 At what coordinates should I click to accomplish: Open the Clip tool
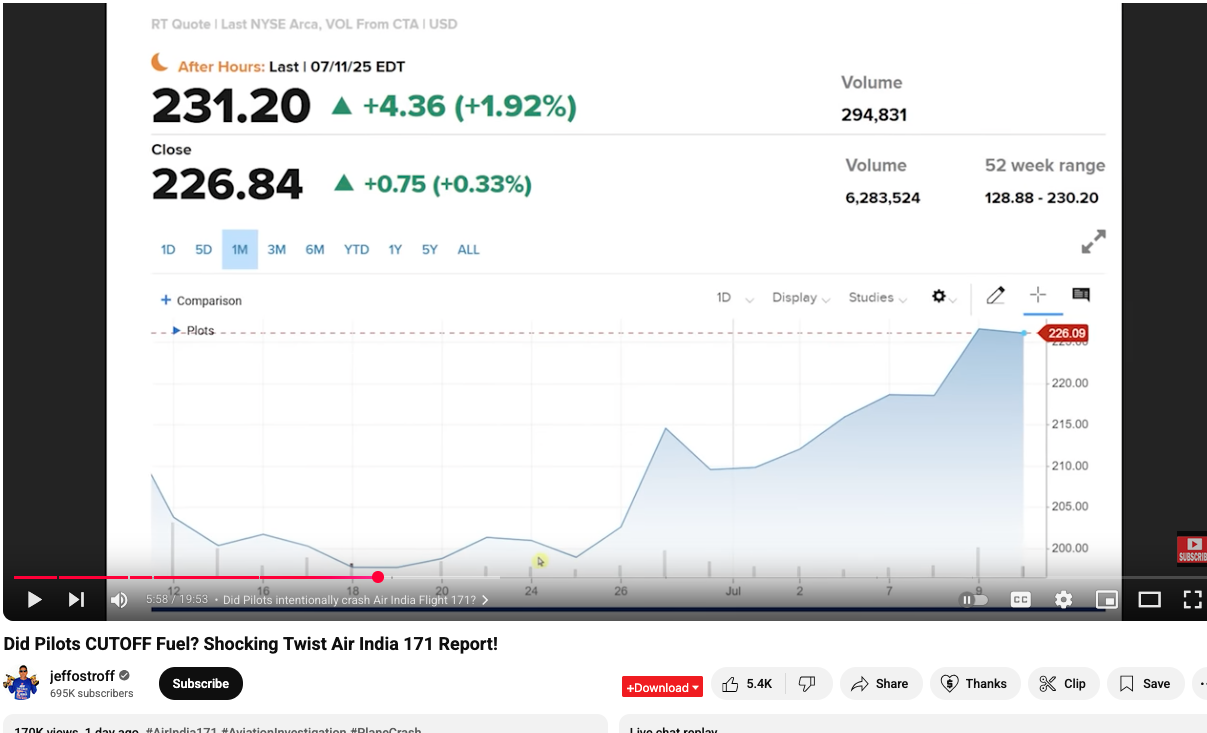(x=1063, y=684)
